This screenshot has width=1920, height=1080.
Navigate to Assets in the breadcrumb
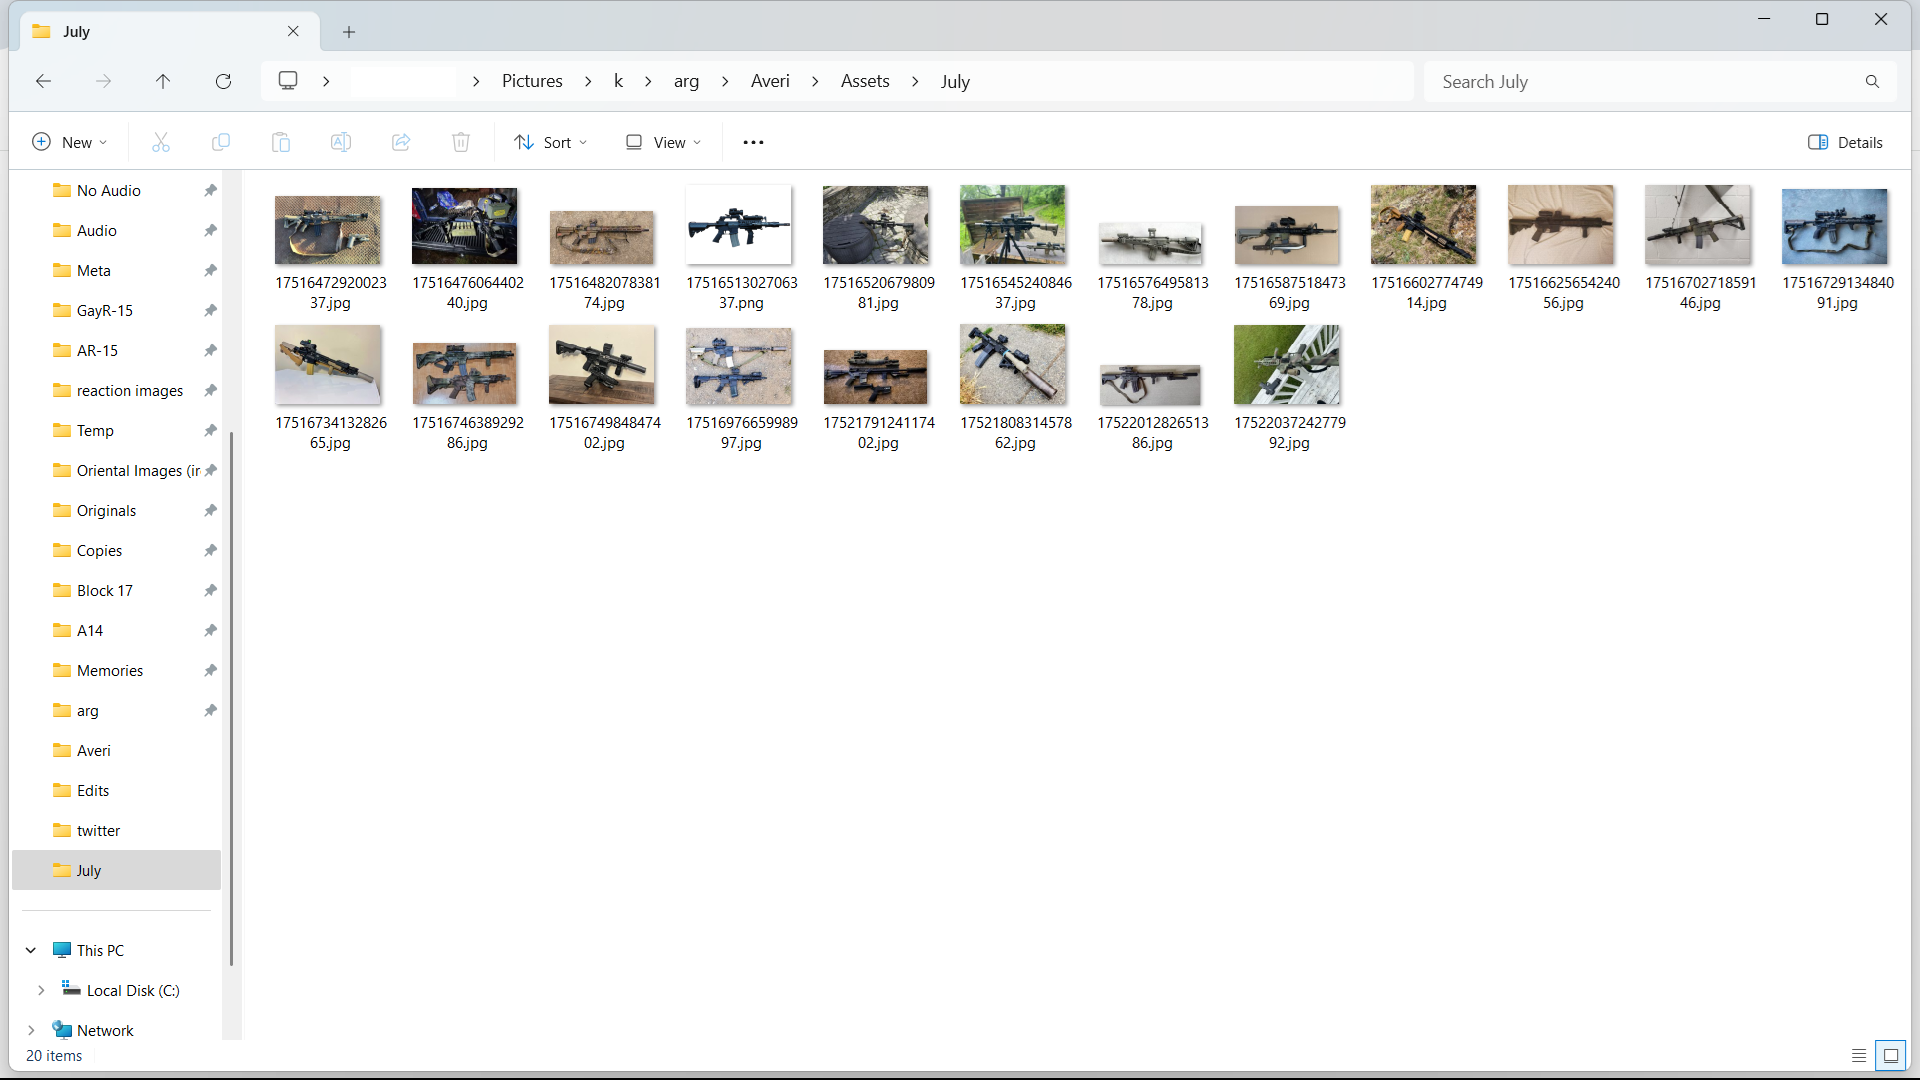pos(865,81)
